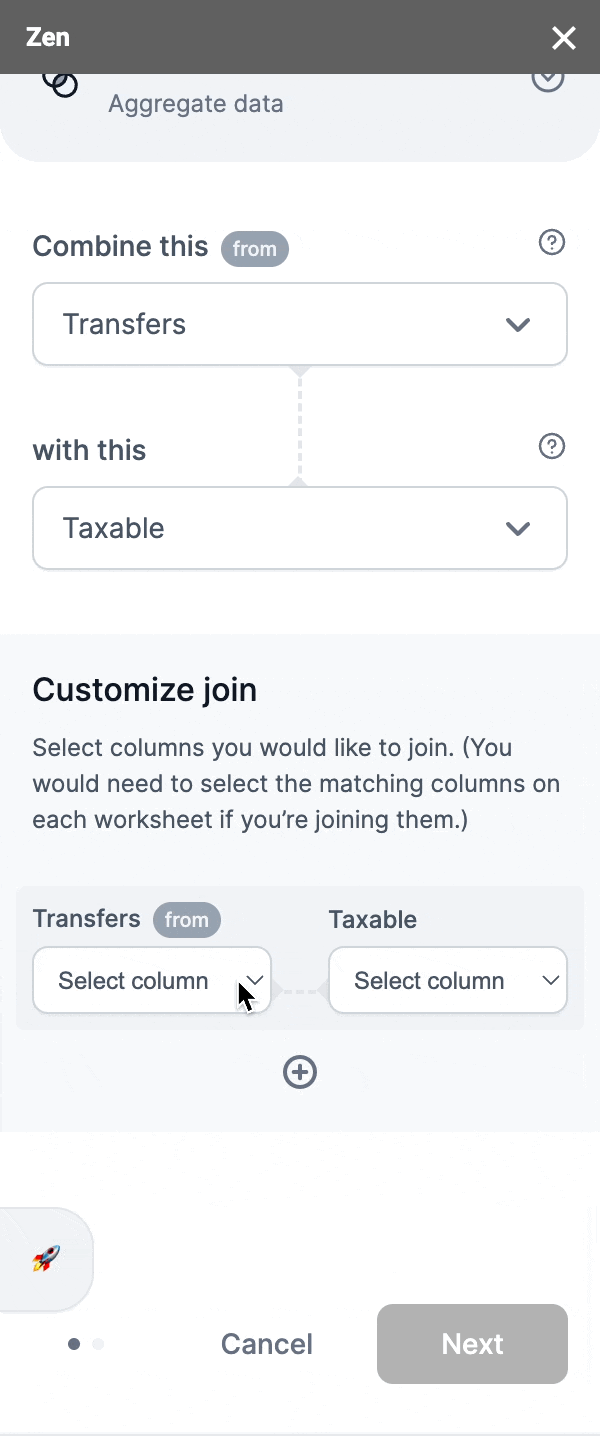This screenshot has height=1436, width=600.
Task: Click the Cancel button
Action: (267, 1344)
